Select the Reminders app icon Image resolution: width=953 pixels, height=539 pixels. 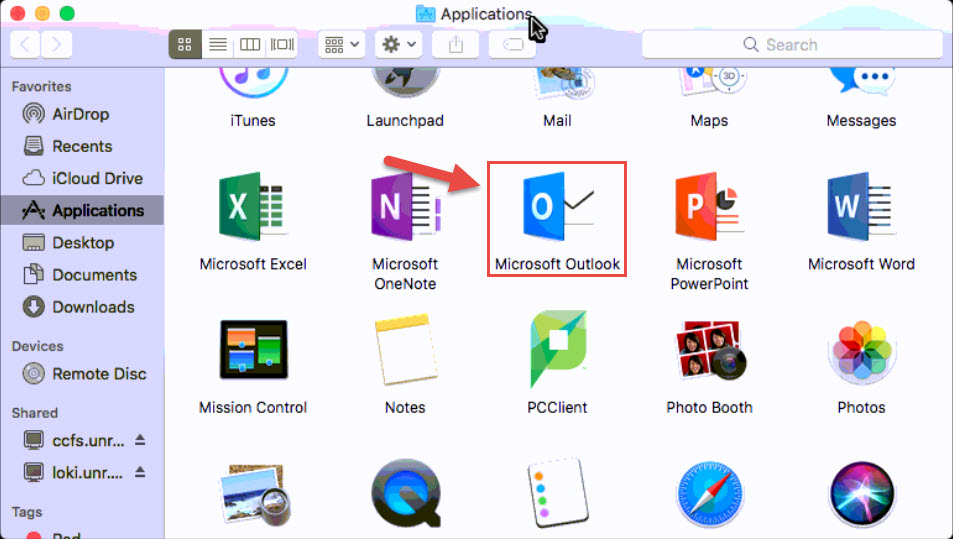(x=557, y=493)
